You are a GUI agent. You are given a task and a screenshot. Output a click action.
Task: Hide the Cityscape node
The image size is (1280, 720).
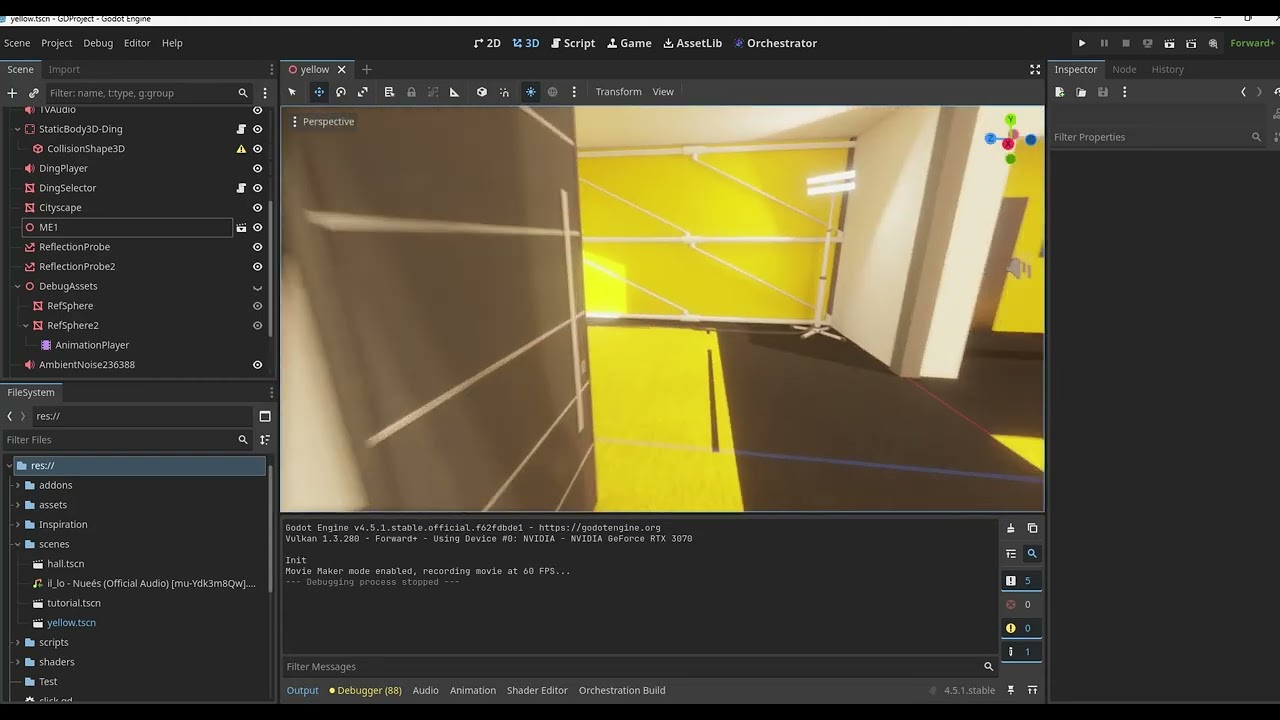tap(257, 208)
